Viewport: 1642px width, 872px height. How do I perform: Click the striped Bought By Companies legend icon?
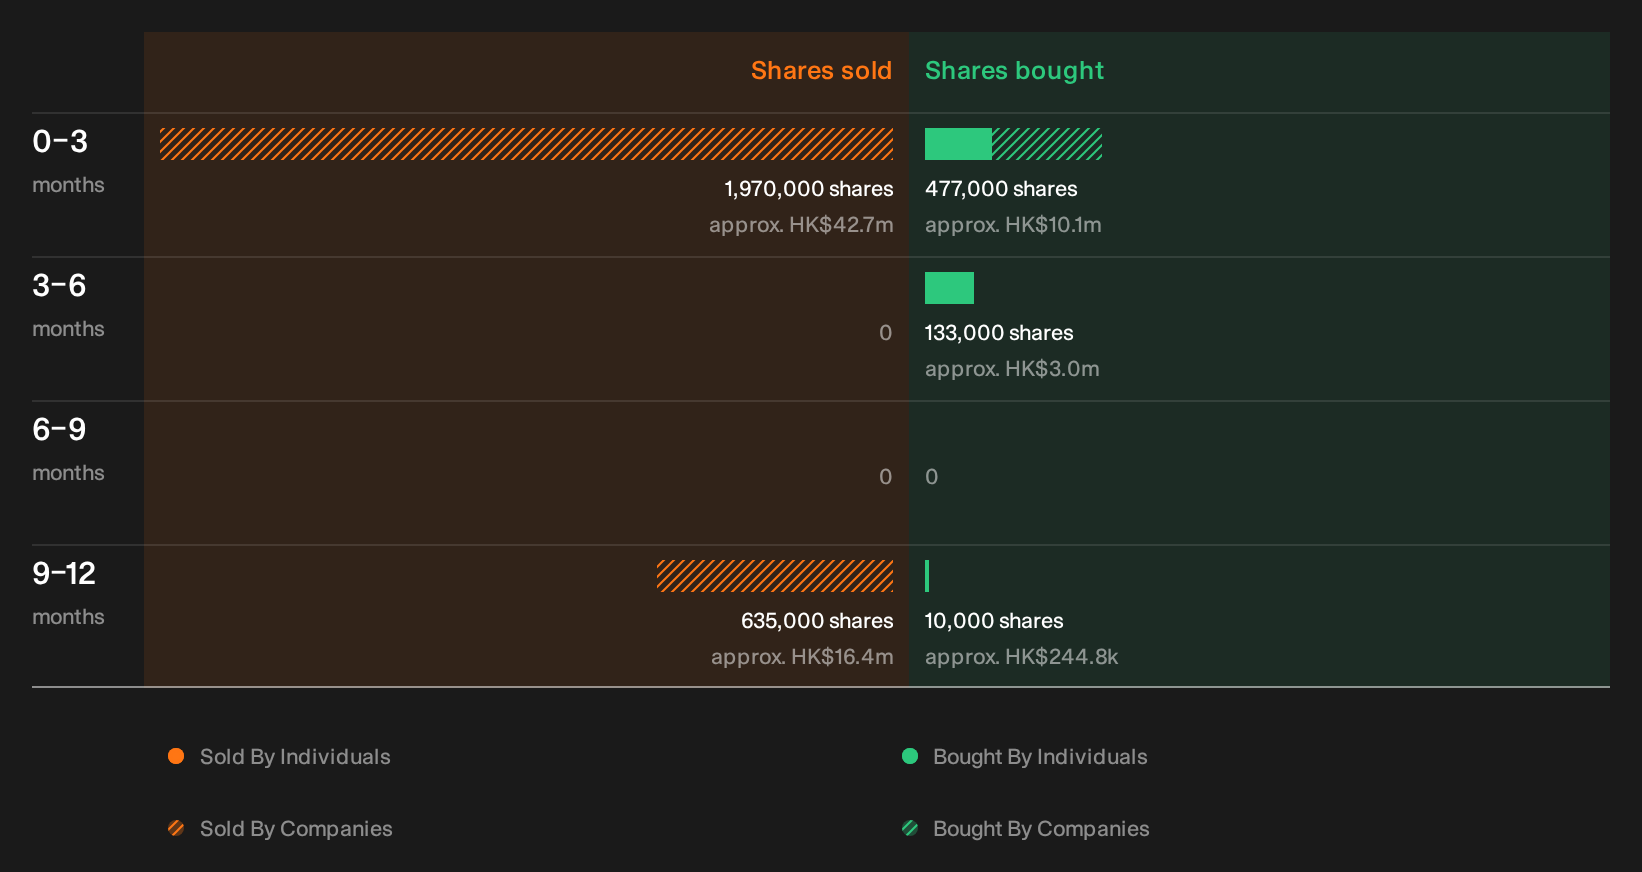point(910,828)
